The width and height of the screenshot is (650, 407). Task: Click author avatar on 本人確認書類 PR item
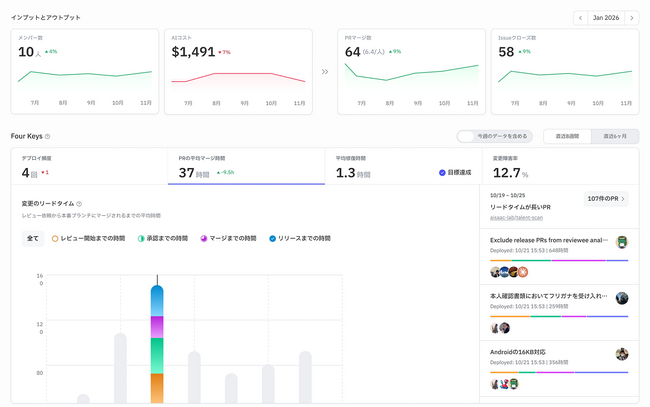pyautogui.click(x=622, y=298)
